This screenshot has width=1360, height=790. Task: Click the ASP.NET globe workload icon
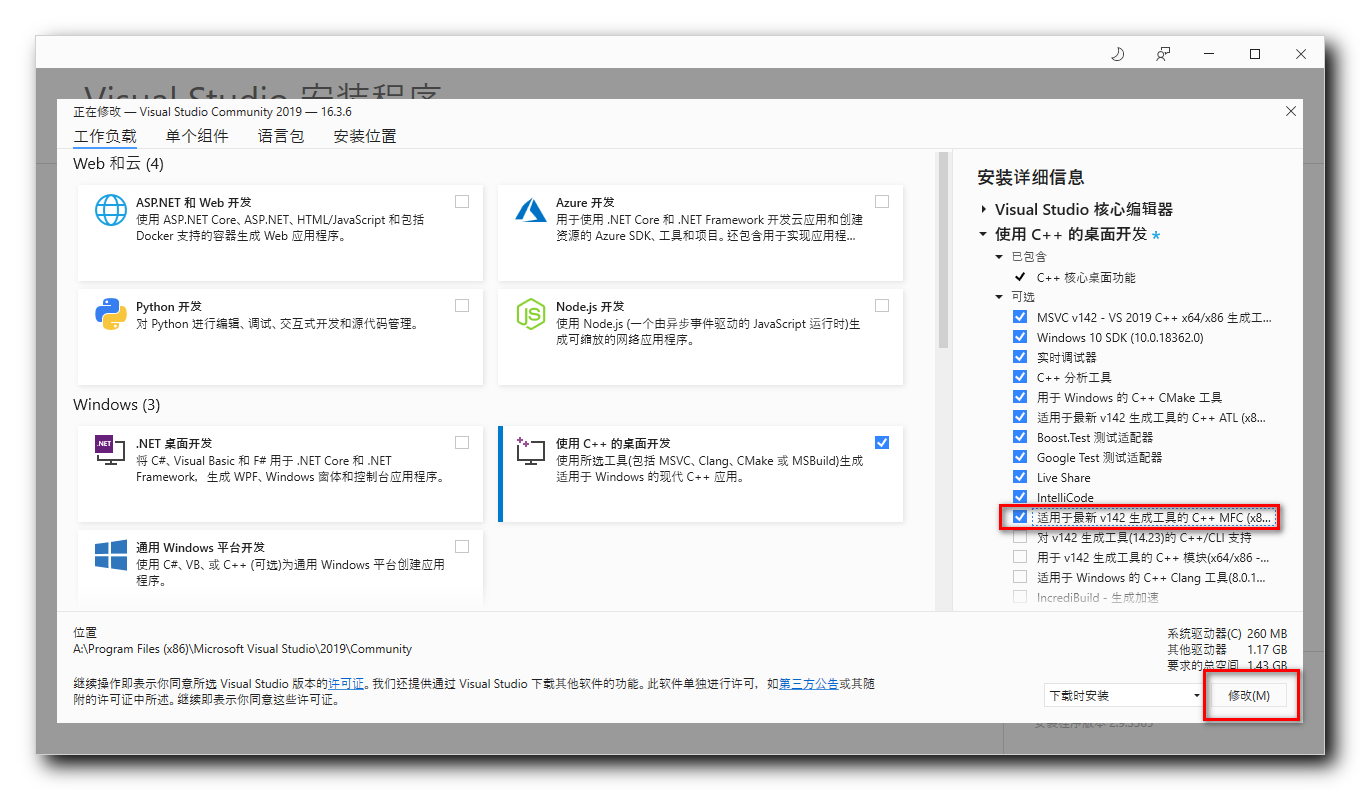click(x=111, y=210)
